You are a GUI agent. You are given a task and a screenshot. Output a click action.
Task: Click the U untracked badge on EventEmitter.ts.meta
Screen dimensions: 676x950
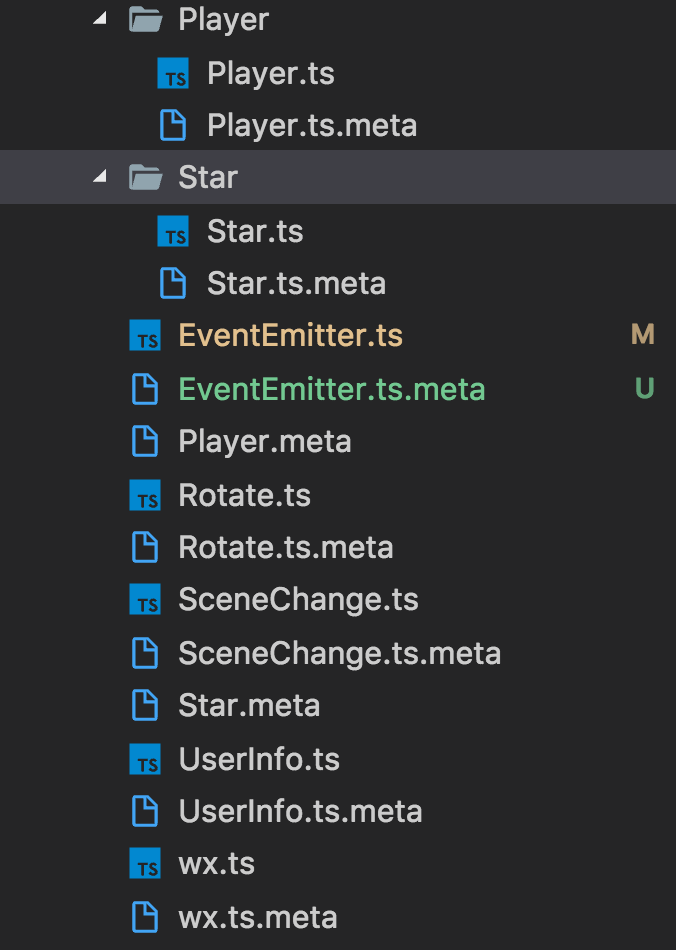(644, 389)
